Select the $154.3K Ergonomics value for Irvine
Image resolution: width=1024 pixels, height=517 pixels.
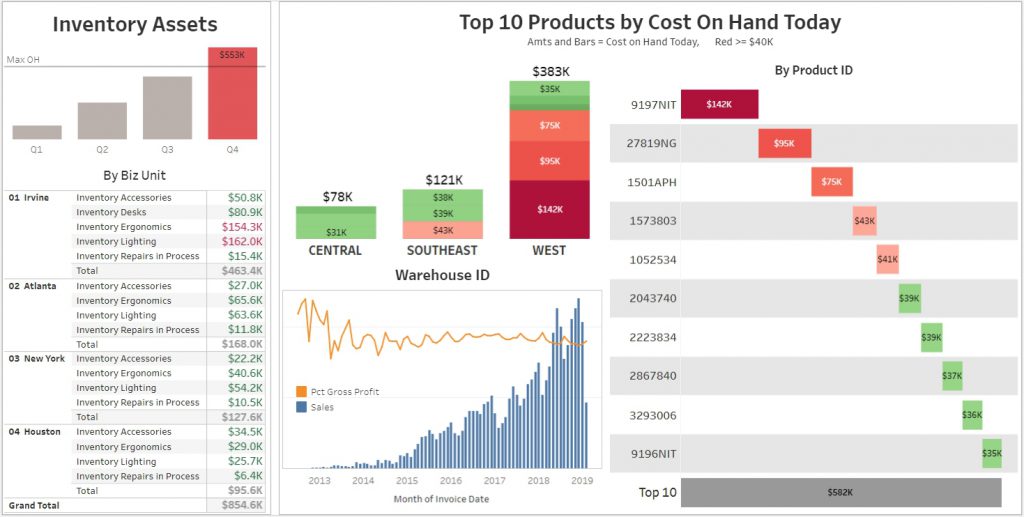point(242,227)
